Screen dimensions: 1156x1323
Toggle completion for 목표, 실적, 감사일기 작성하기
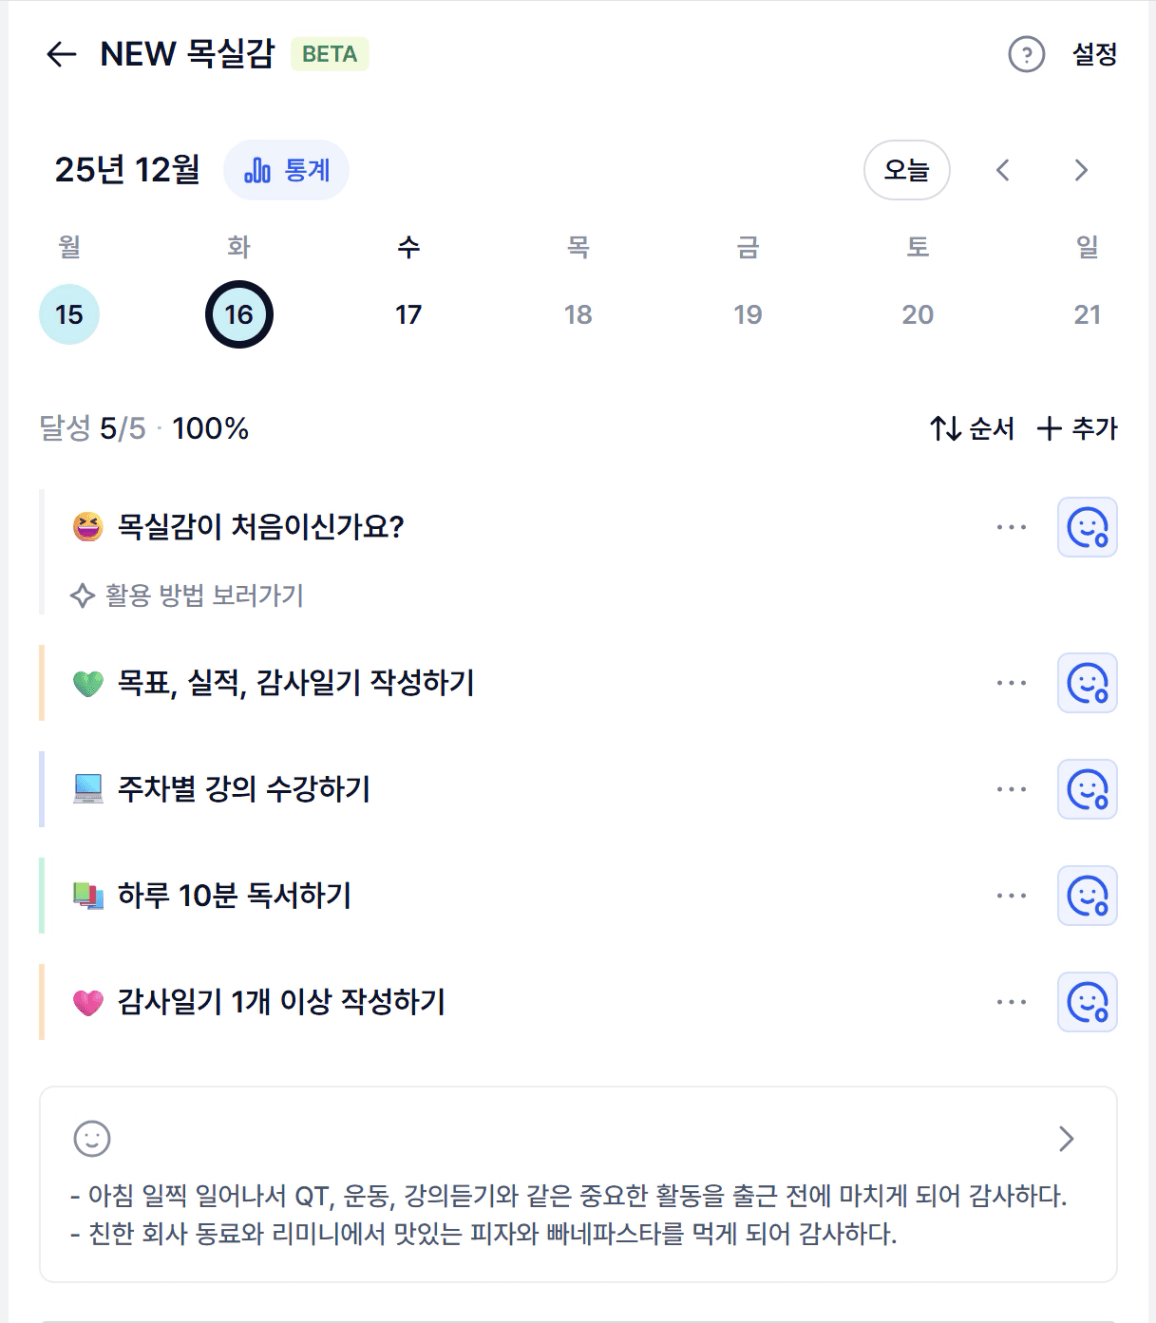tap(1087, 683)
